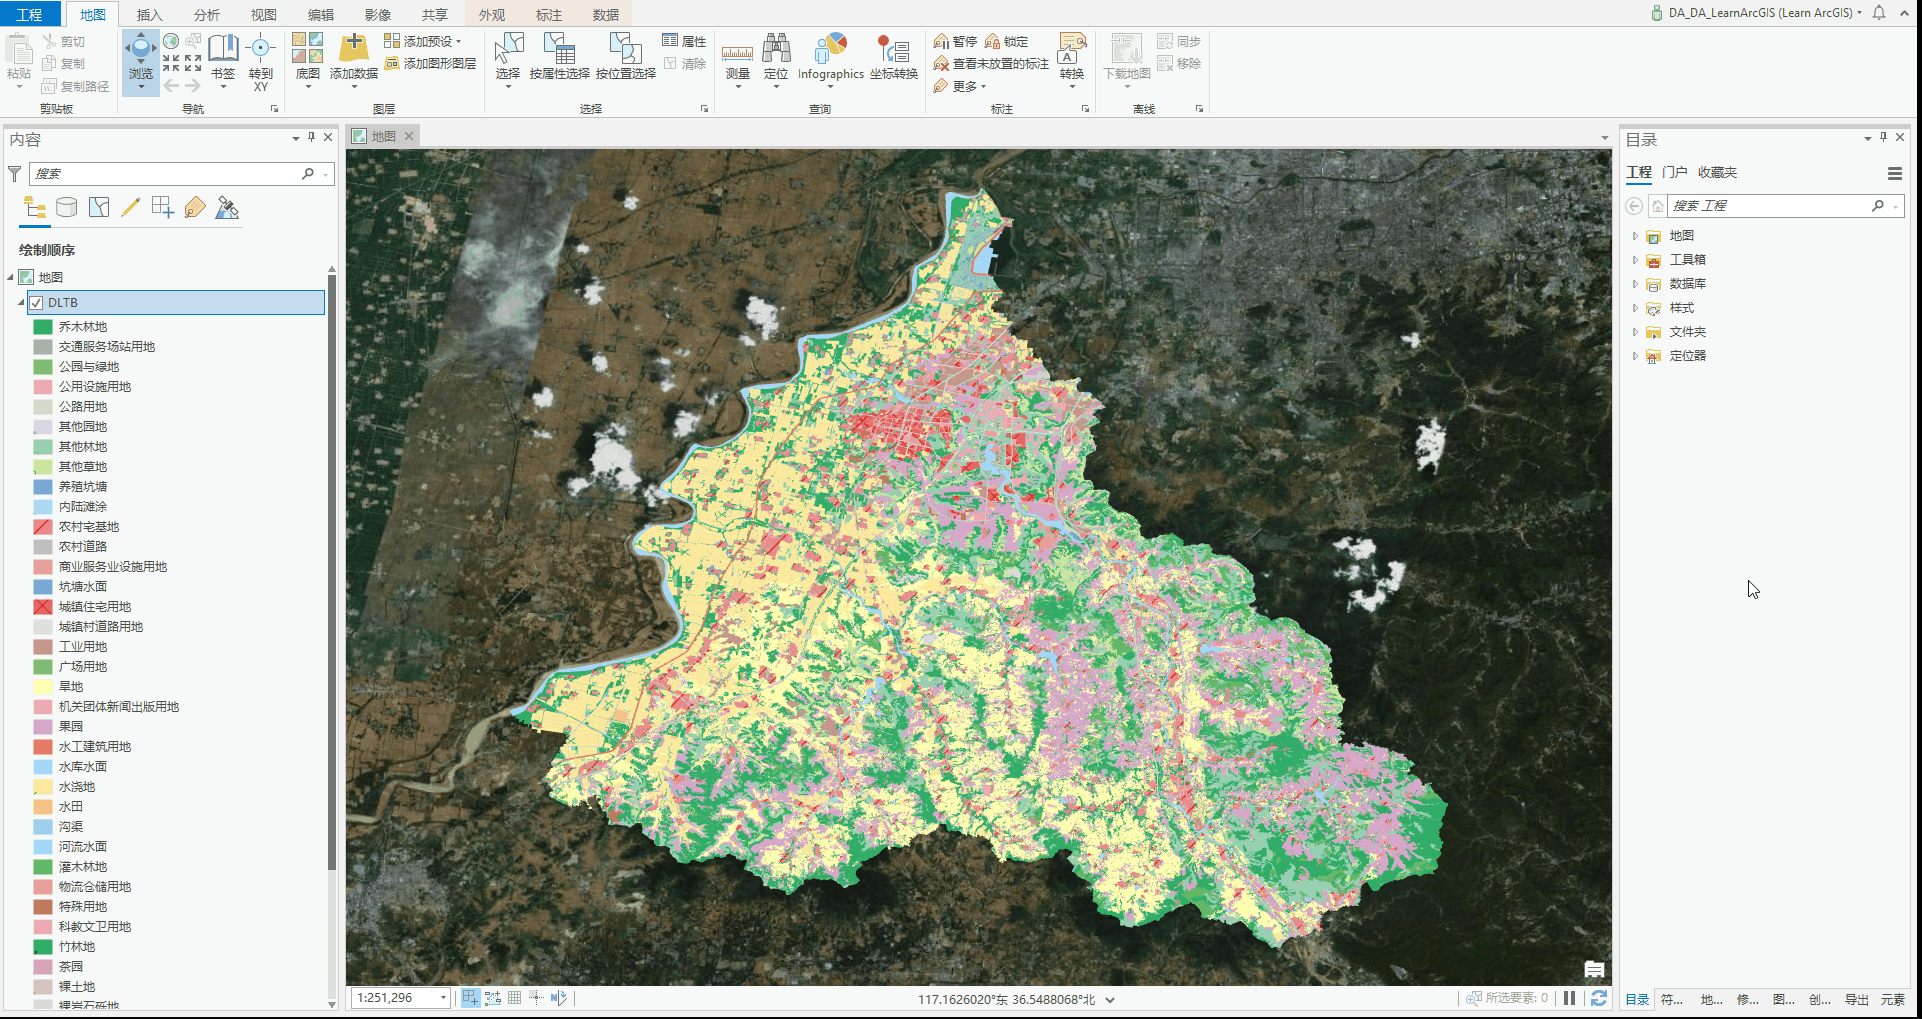The height and width of the screenshot is (1019, 1922).
Task: Click the 下载地图 (Download Map) tool
Action: pos(1126,55)
